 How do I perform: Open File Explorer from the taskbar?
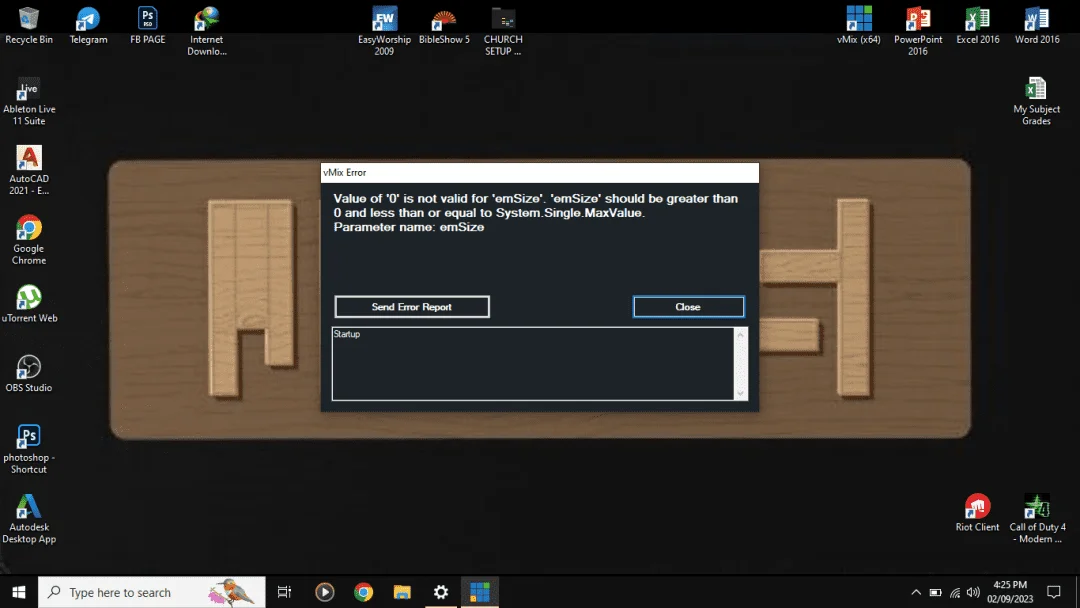click(402, 592)
